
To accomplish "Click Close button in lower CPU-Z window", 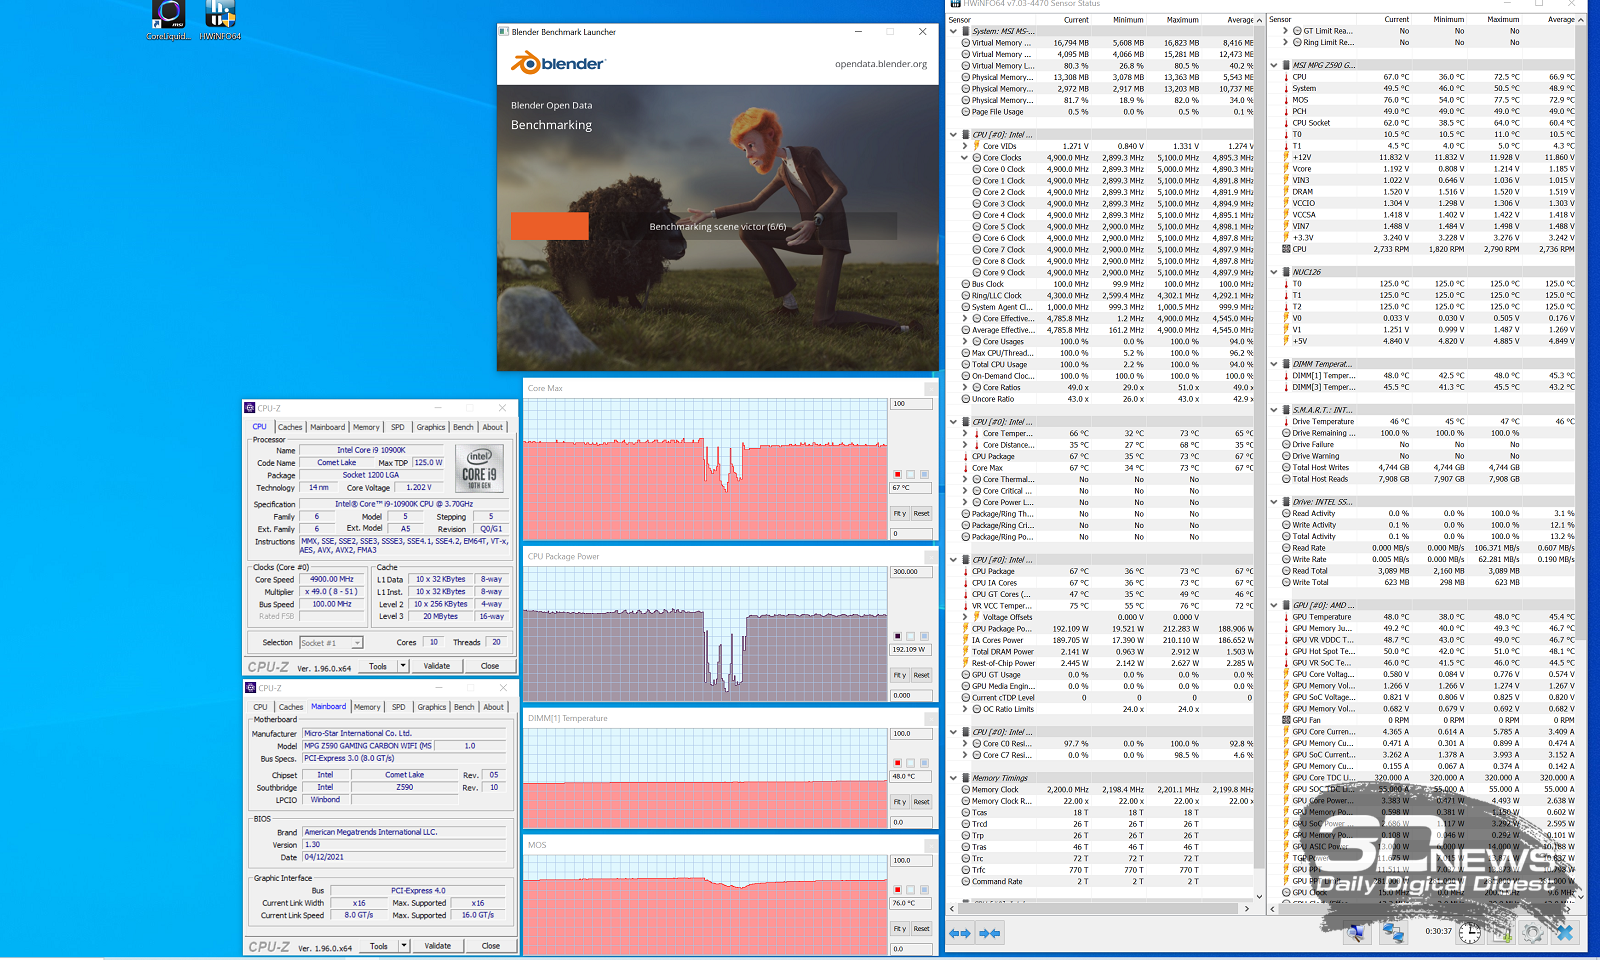I will [x=491, y=946].
